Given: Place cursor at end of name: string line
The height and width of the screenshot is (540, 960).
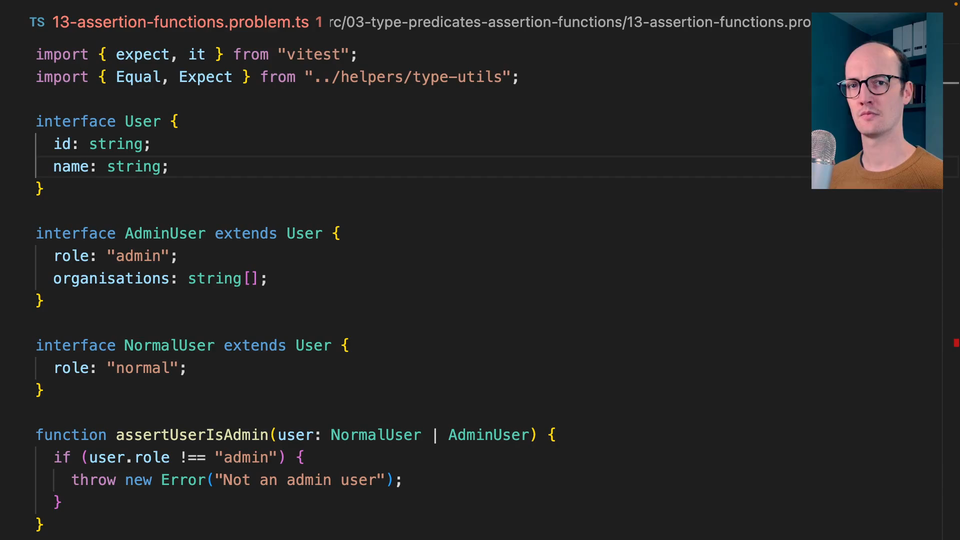Looking at the screenshot, I should click(170, 166).
